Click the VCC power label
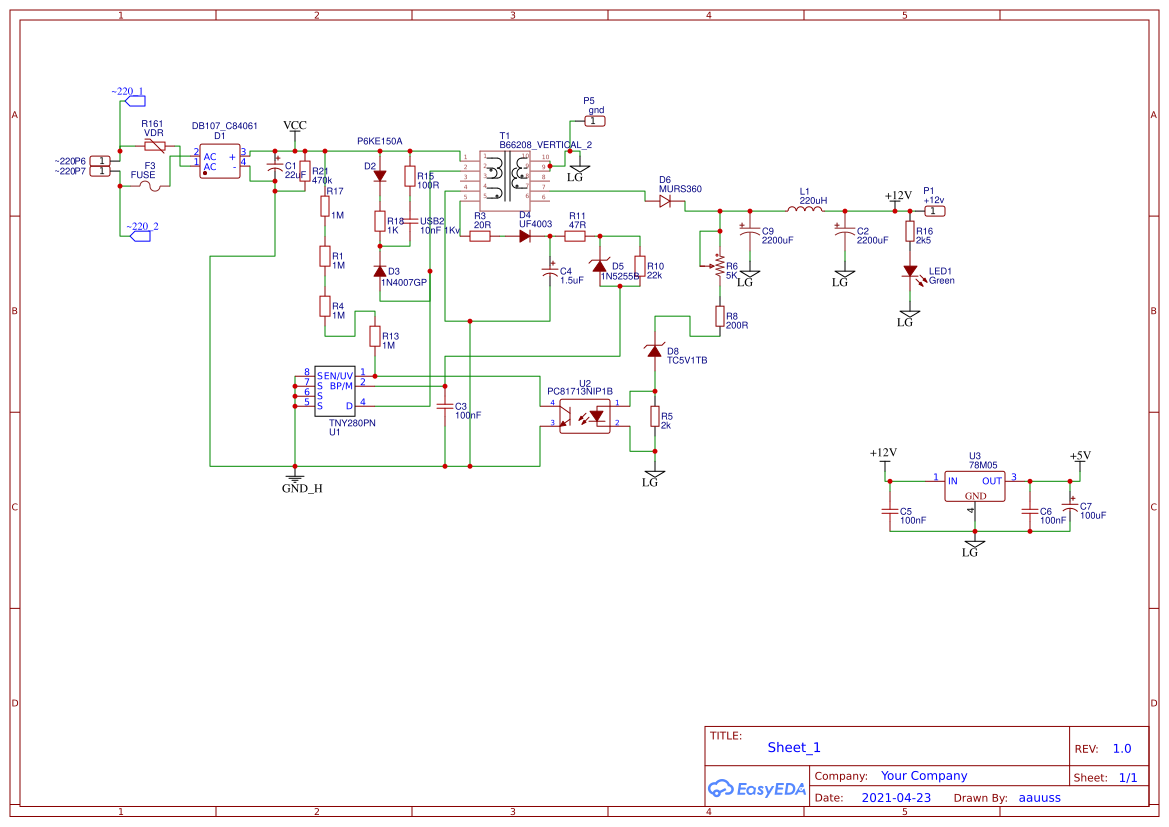Screen dimensions: 1169x827 (x=293, y=125)
